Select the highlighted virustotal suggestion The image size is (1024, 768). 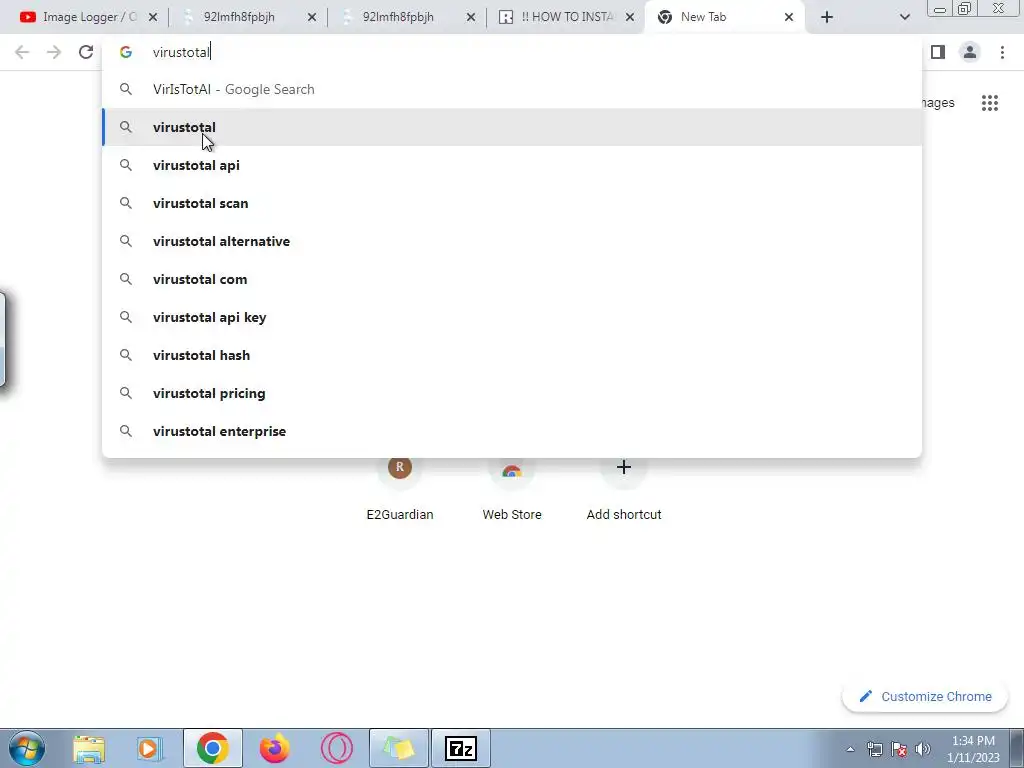point(512,127)
